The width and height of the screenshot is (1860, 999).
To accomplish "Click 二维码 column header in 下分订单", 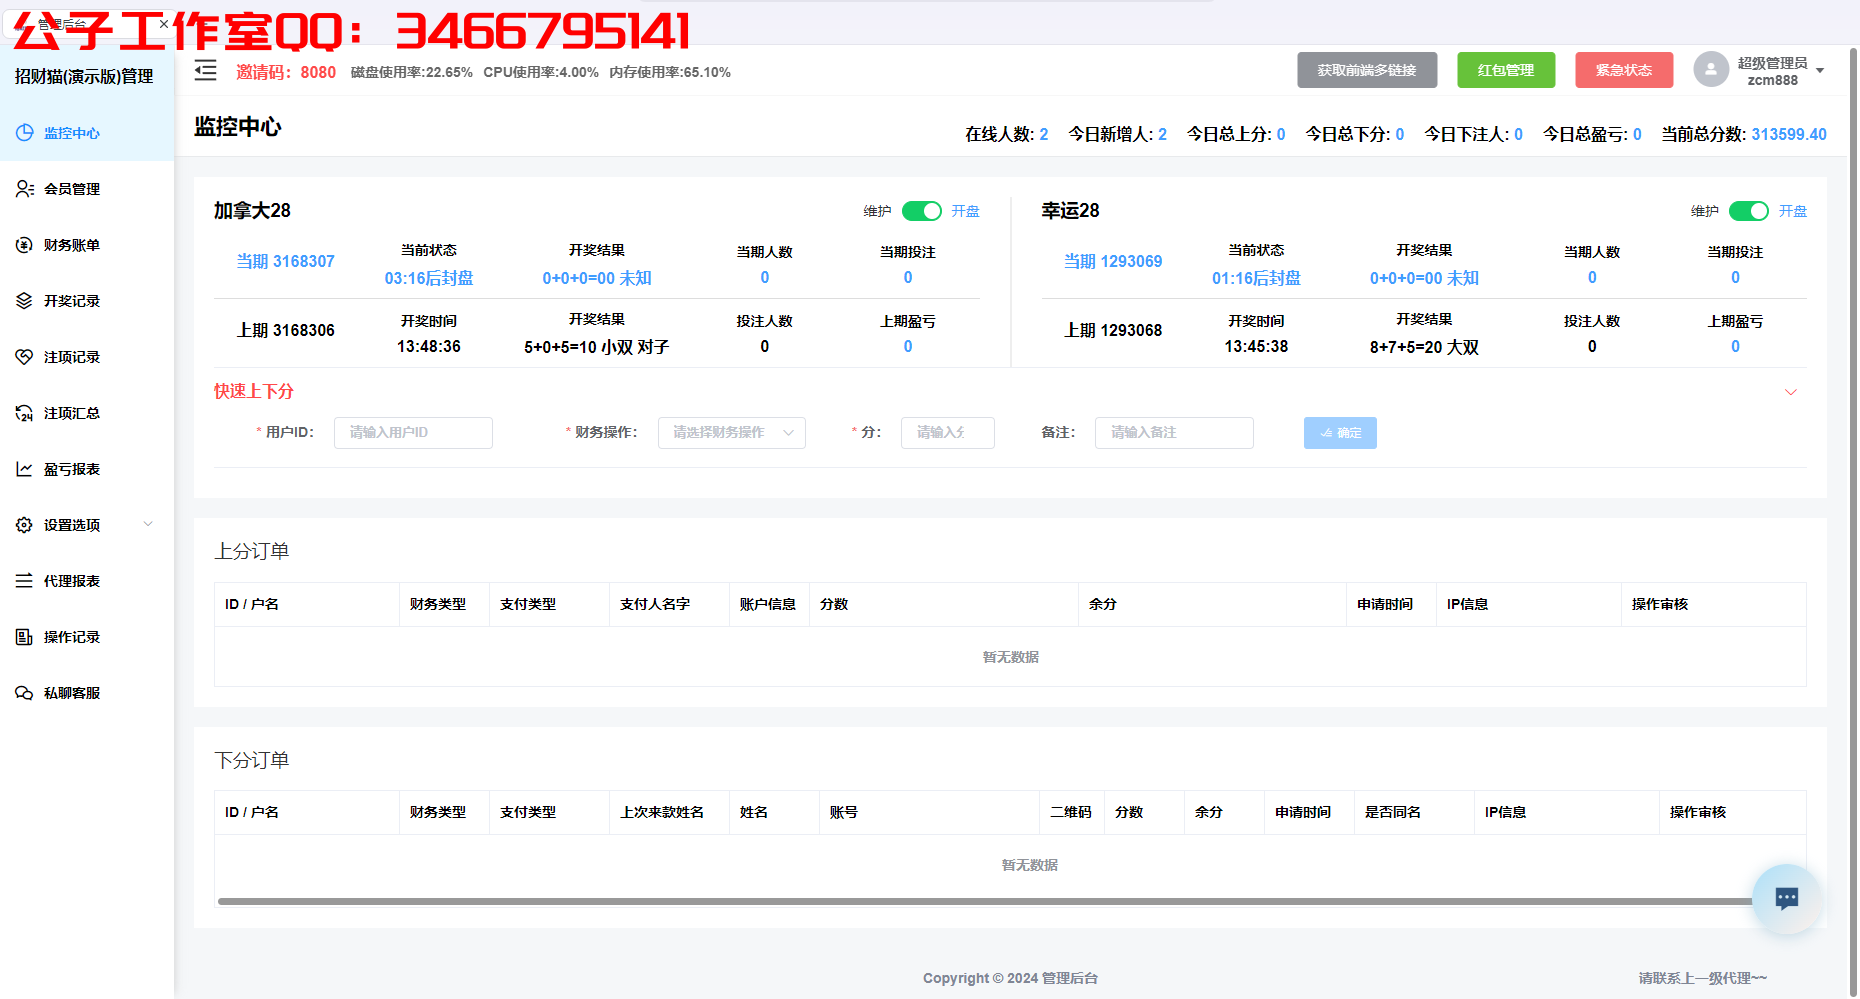I will tap(1071, 812).
